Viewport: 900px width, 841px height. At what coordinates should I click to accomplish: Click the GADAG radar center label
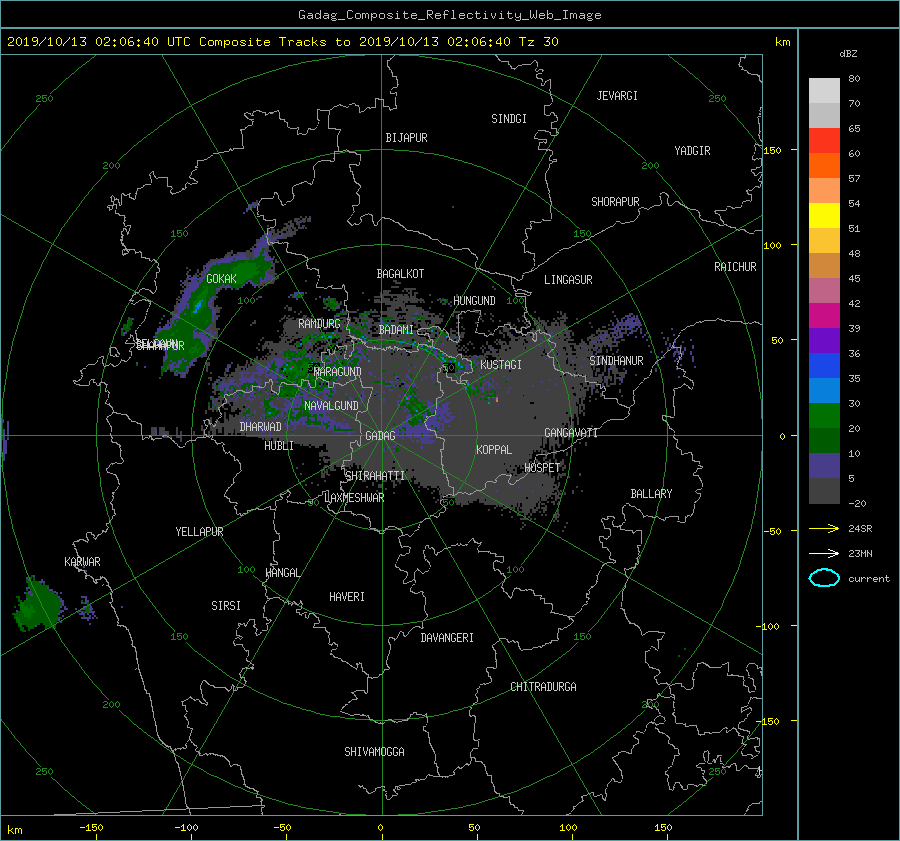click(380, 436)
